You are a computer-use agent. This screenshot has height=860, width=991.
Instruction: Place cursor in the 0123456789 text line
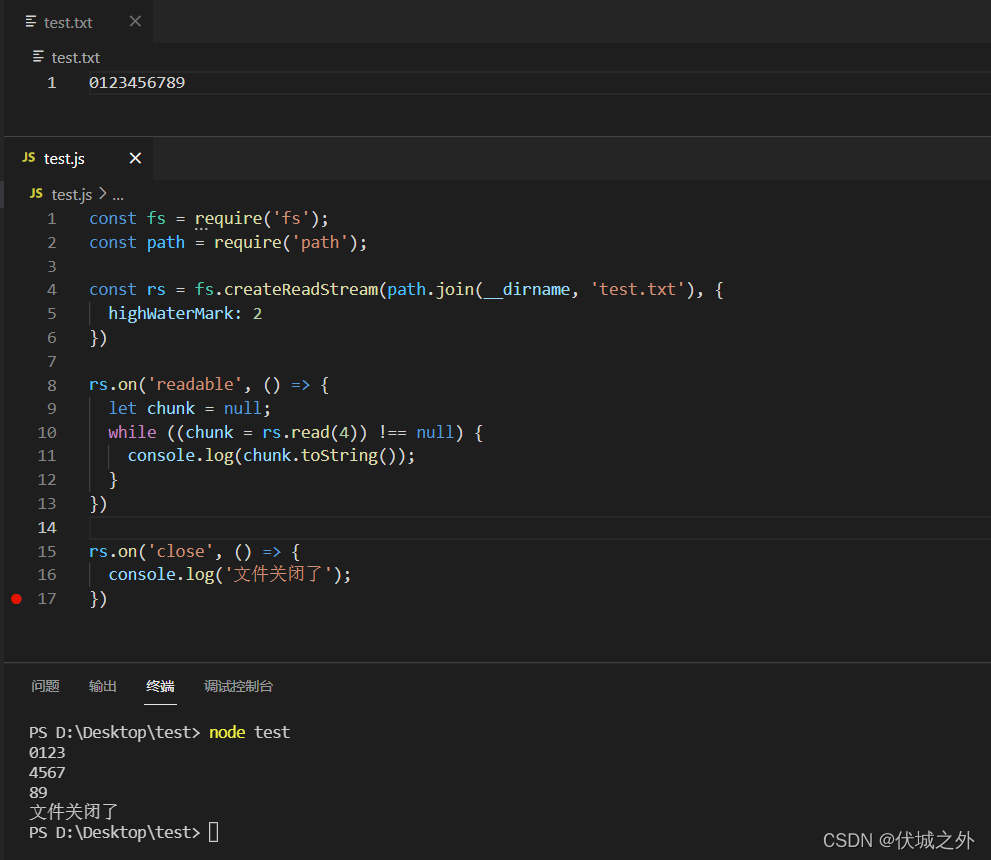coord(137,82)
